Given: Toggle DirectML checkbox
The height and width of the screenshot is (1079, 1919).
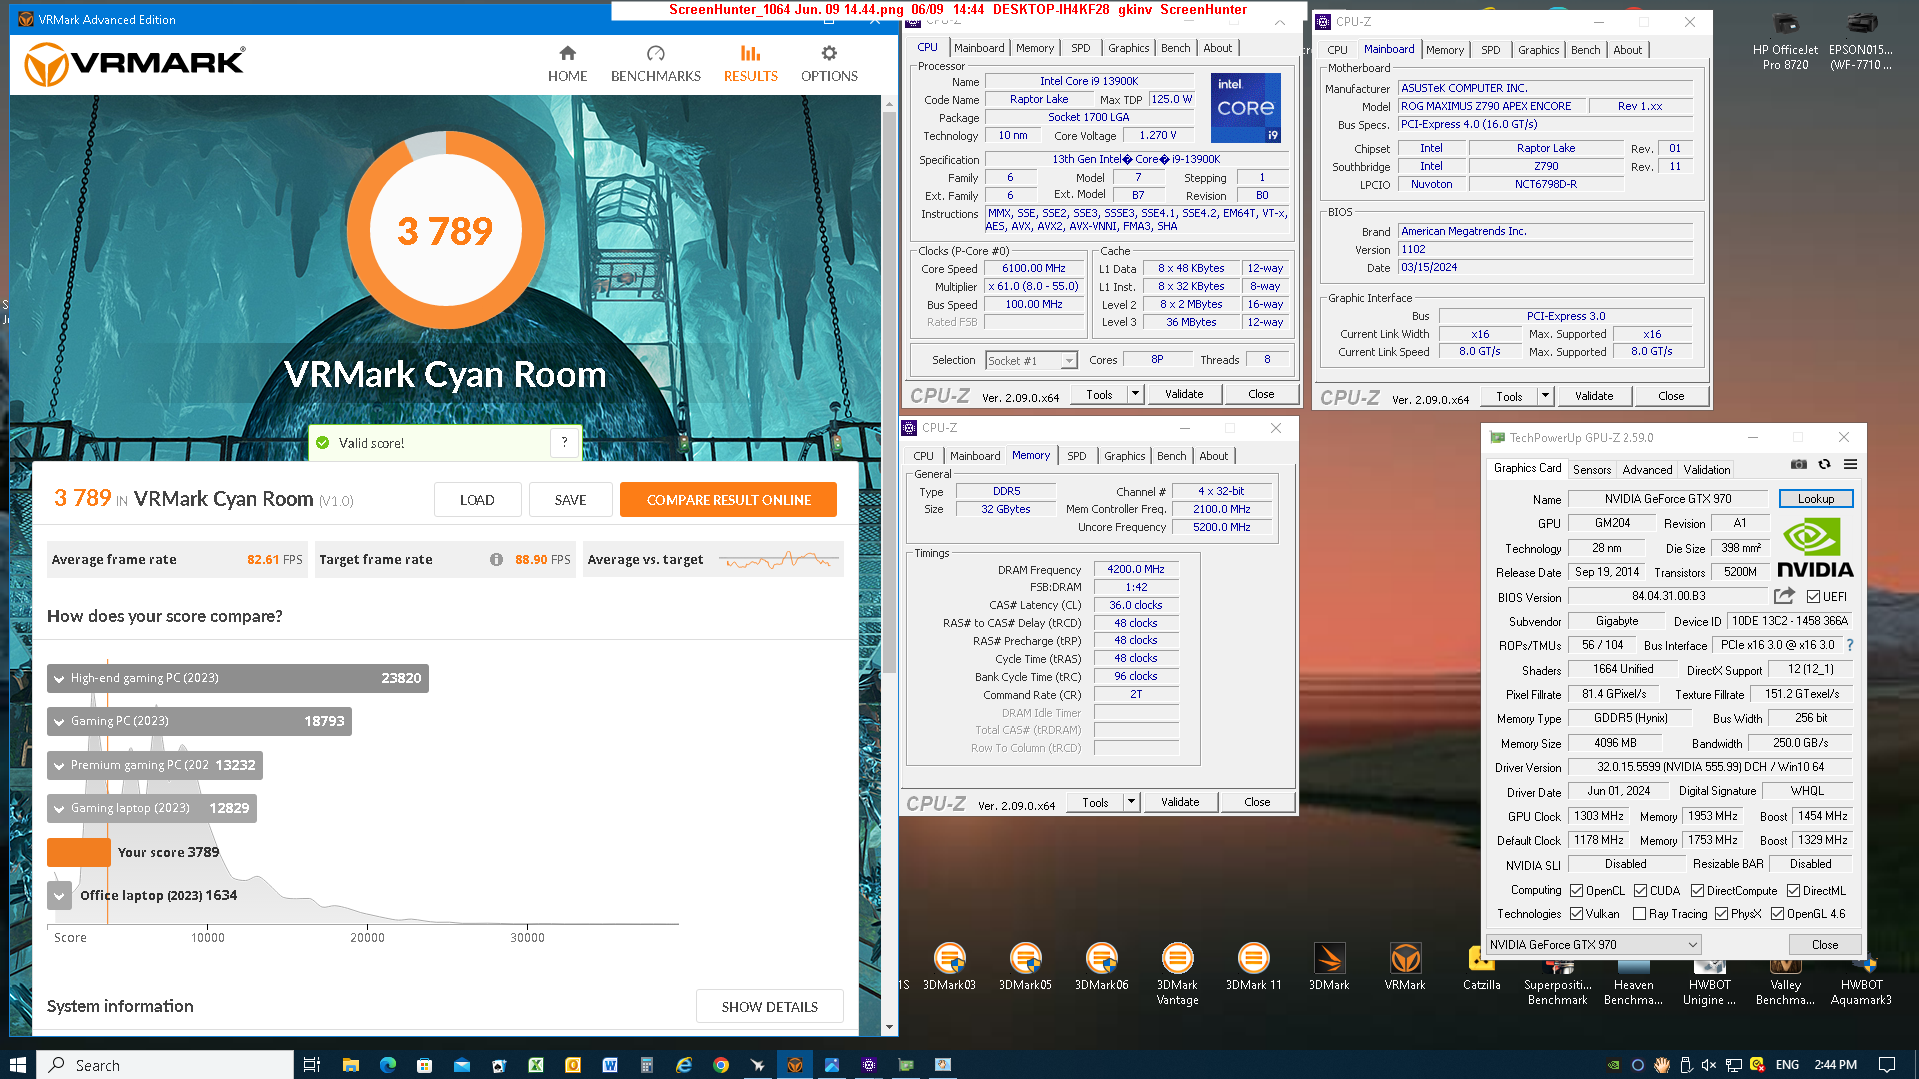Looking at the screenshot, I should (1793, 891).
